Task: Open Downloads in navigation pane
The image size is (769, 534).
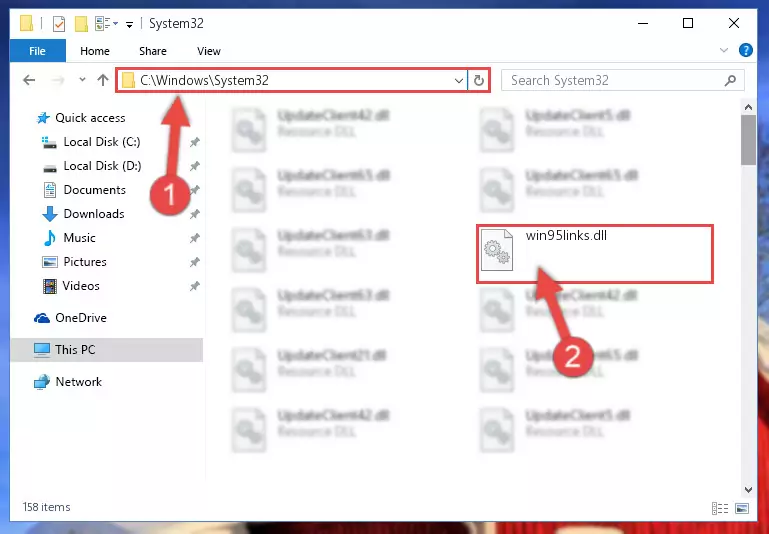Action: pyautogui.click(x=94, y=214)
